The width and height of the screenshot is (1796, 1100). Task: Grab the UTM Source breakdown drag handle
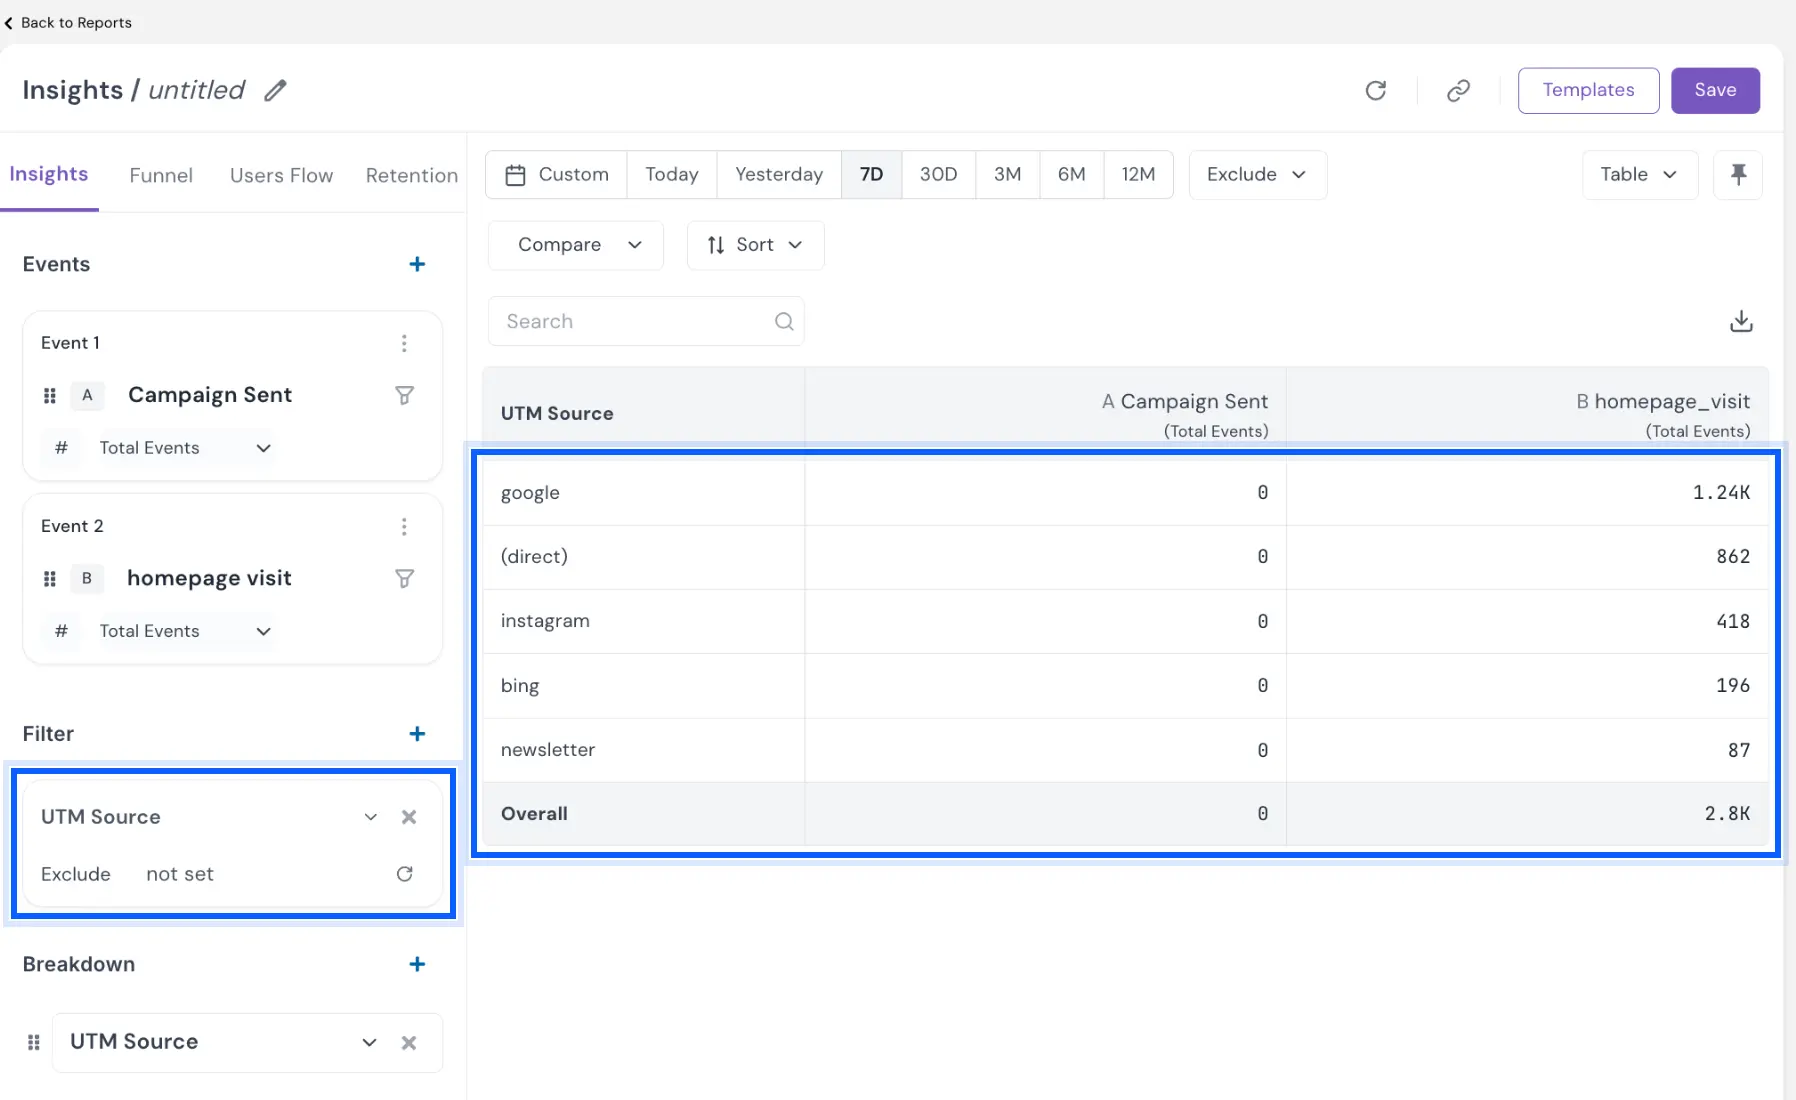pyautogui.click(x=33, y=1042)
